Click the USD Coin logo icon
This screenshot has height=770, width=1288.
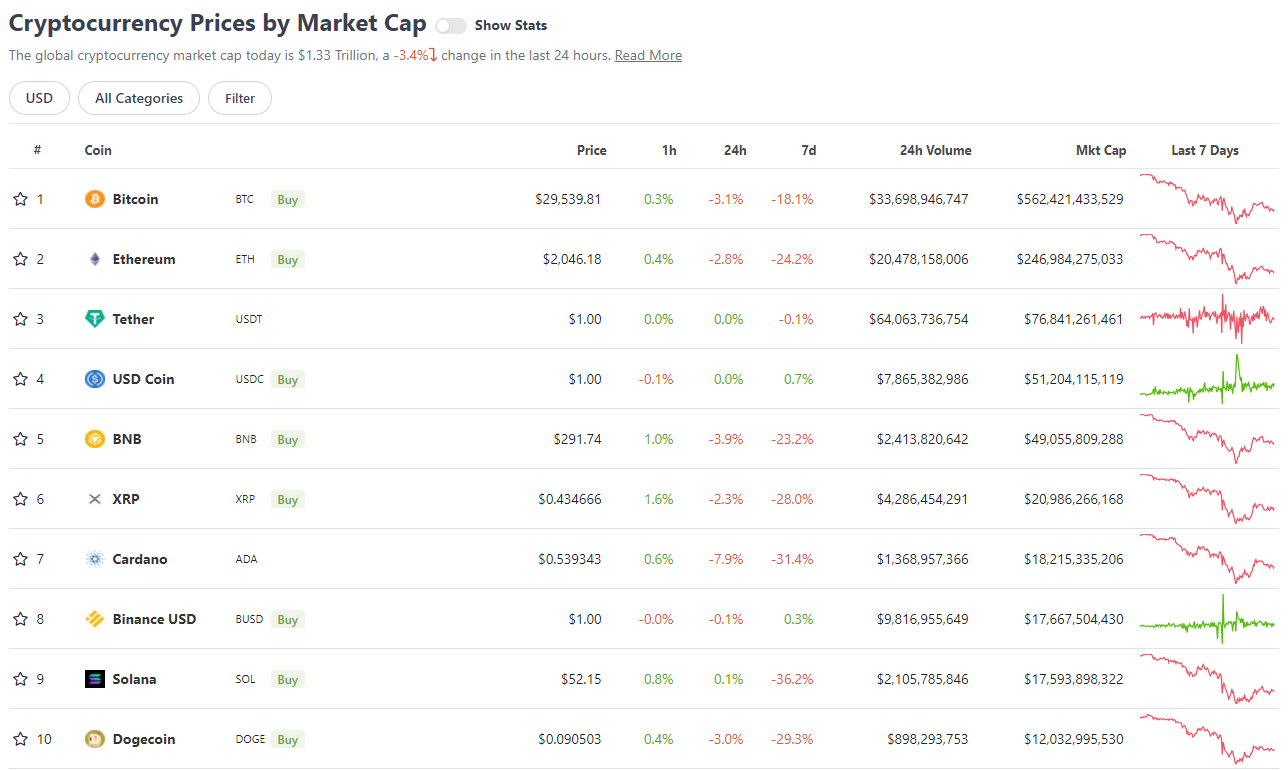[95, 379]
